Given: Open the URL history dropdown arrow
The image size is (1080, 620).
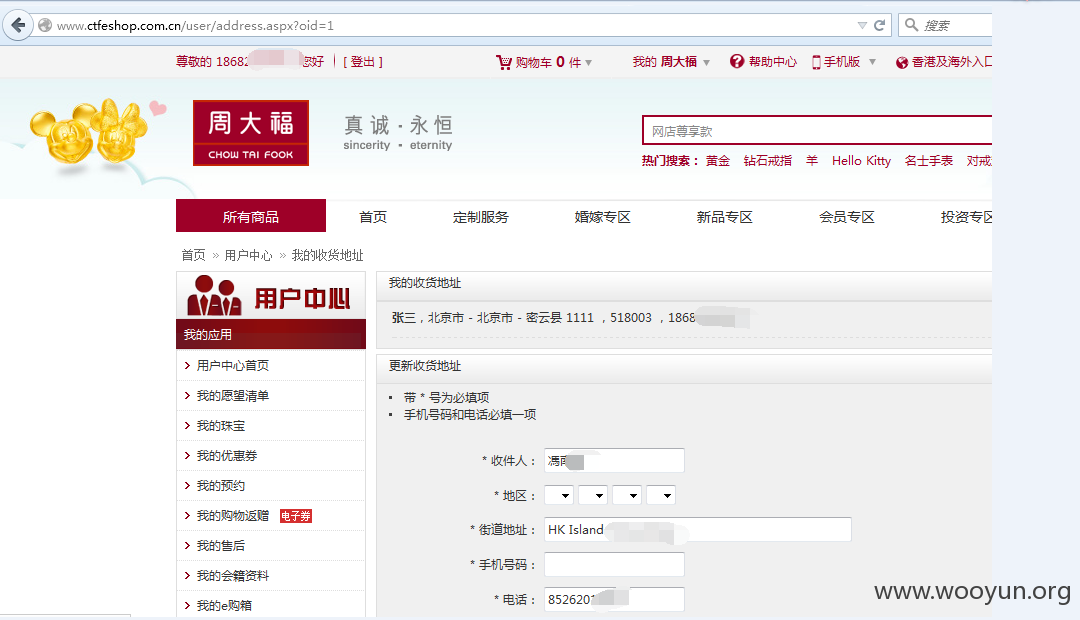Looking at the screenshot, I should 862,25.
